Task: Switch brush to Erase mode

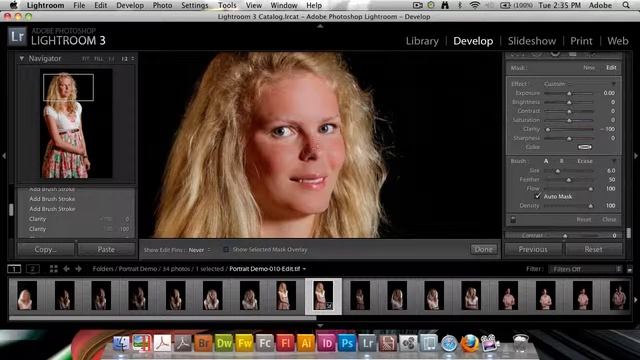Action: coord(584,161)
